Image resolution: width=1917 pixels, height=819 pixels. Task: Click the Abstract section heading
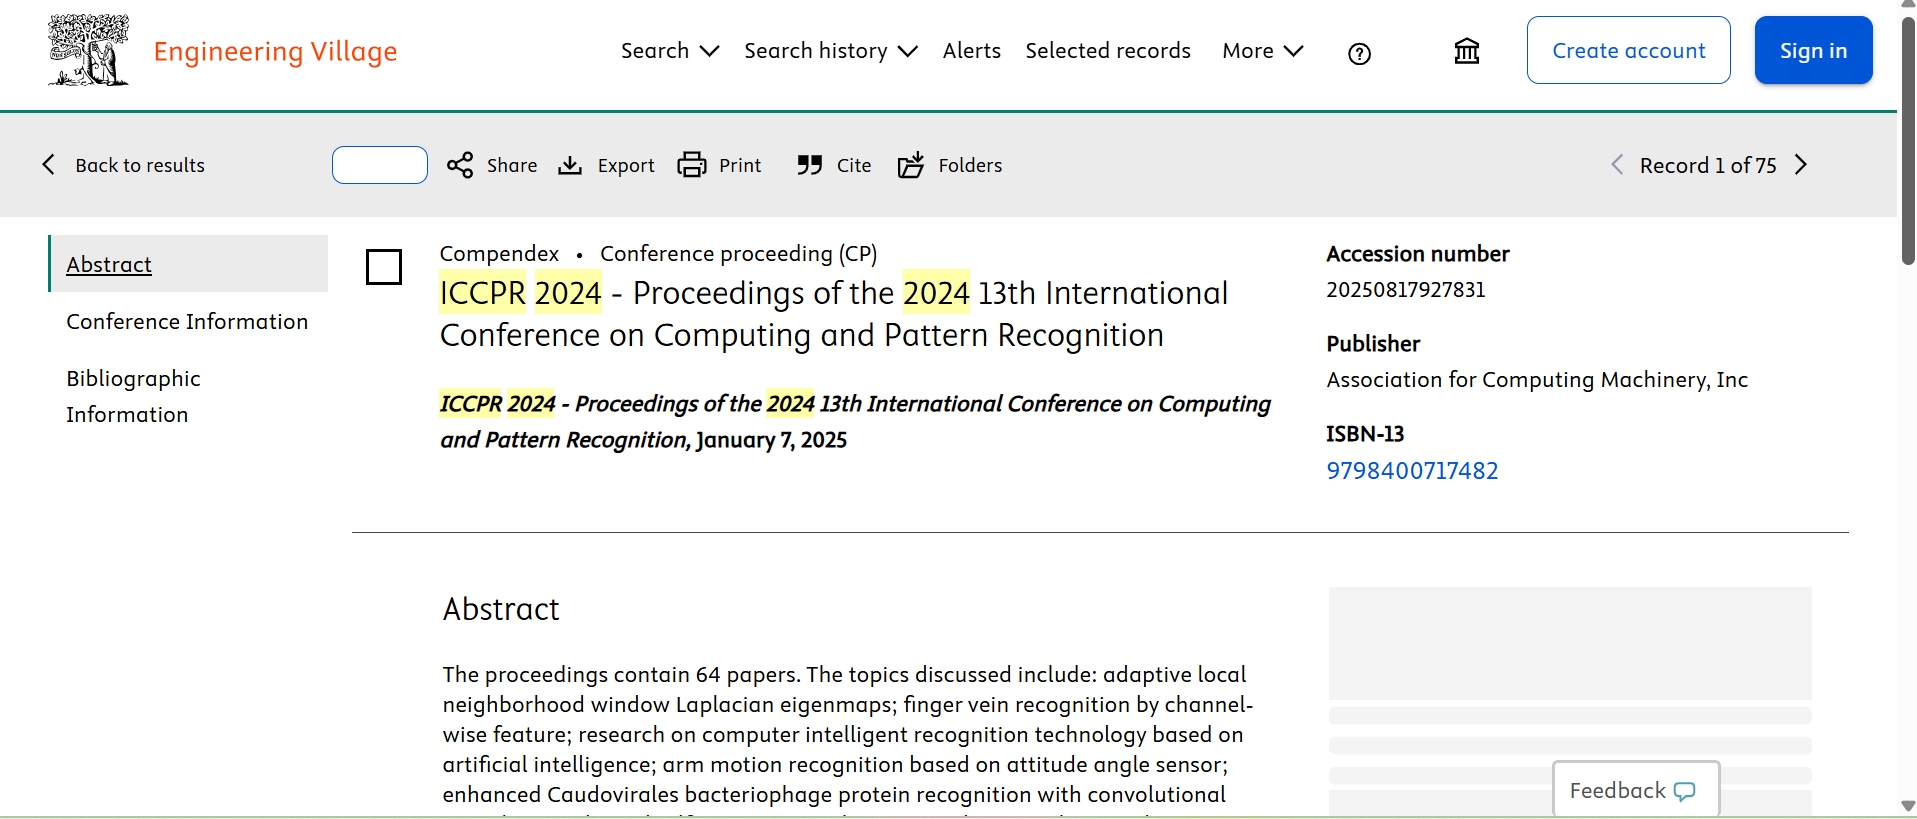coord(501,609)
